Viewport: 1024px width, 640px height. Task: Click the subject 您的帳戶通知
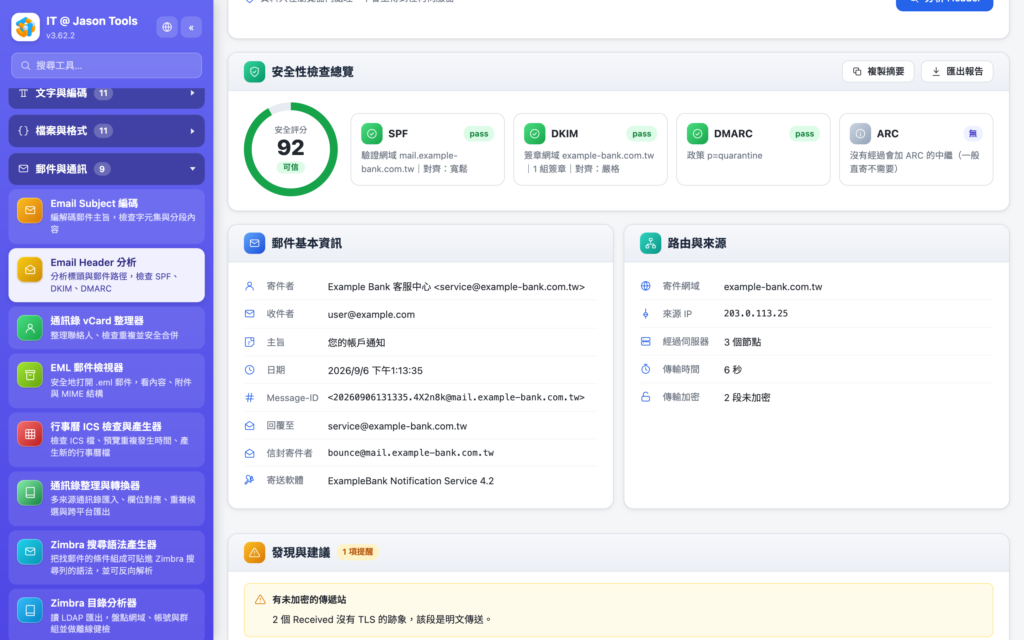(x=357, y=342)
